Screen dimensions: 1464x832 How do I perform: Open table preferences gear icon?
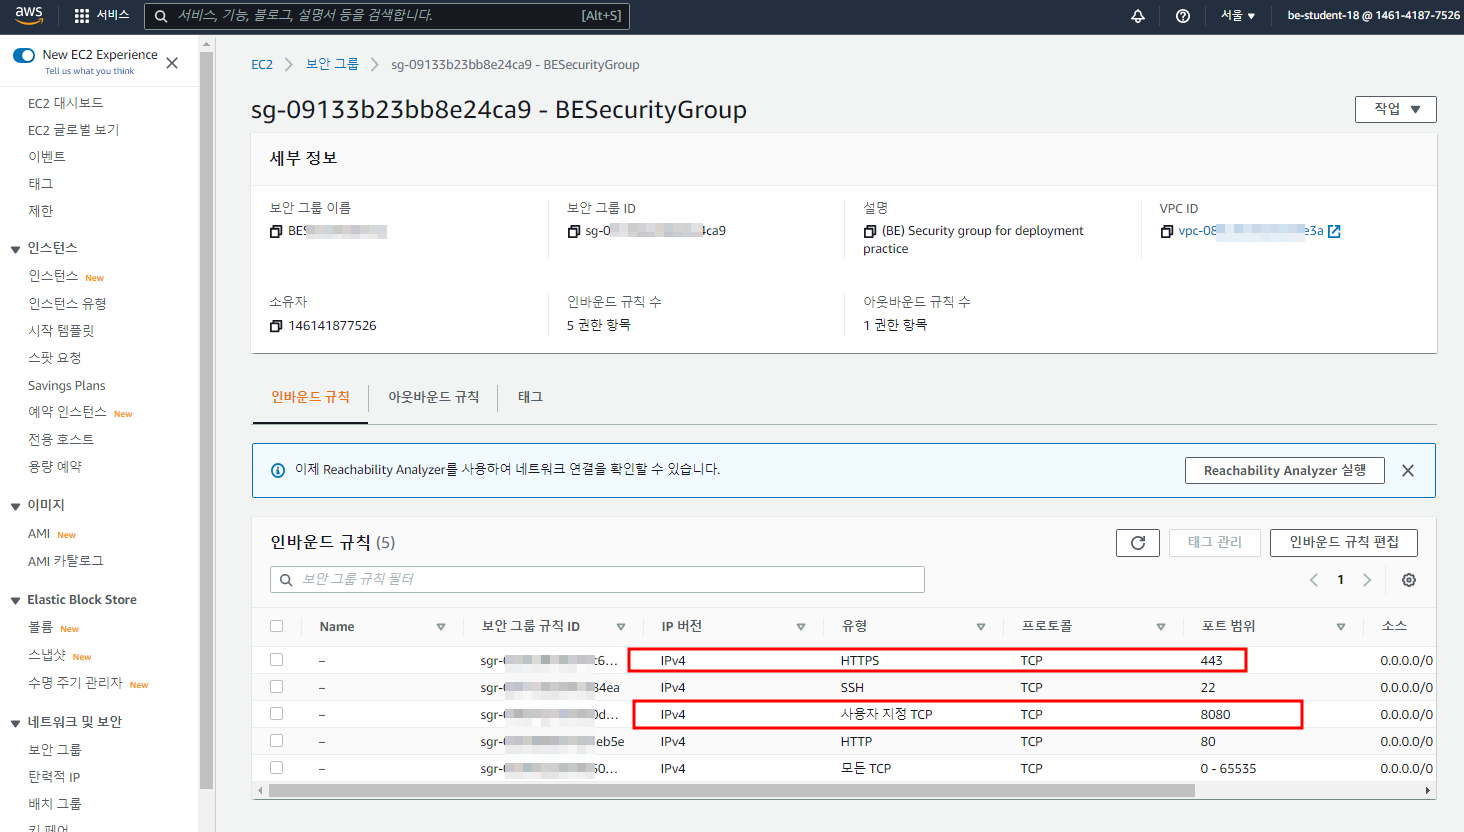1409,580
